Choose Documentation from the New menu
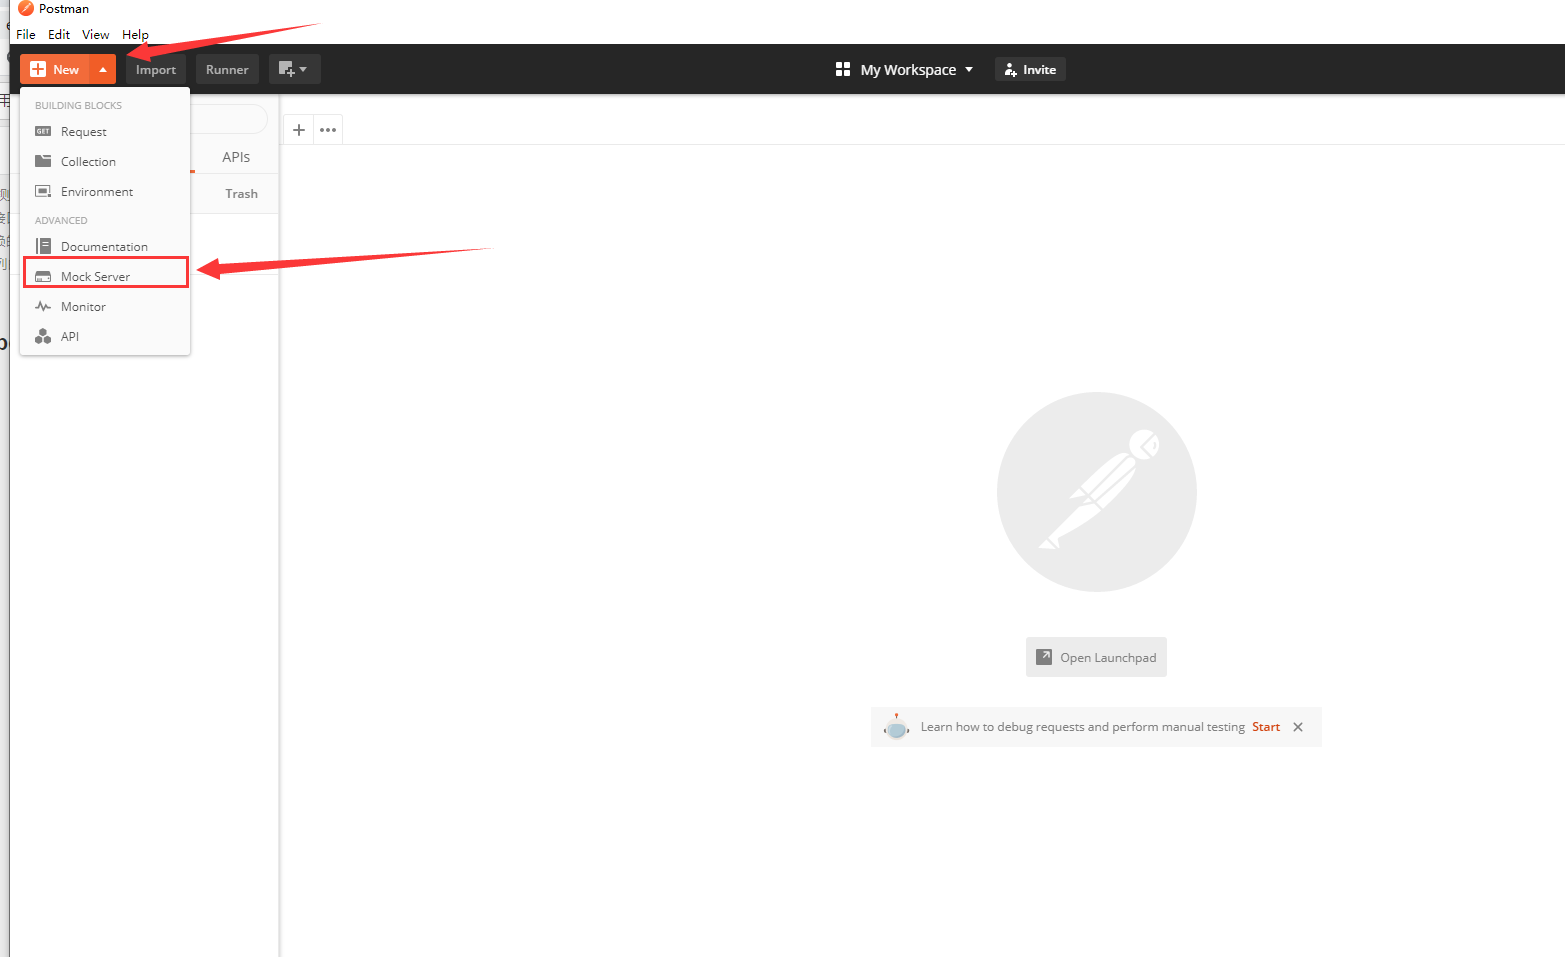 pos(105,247)
